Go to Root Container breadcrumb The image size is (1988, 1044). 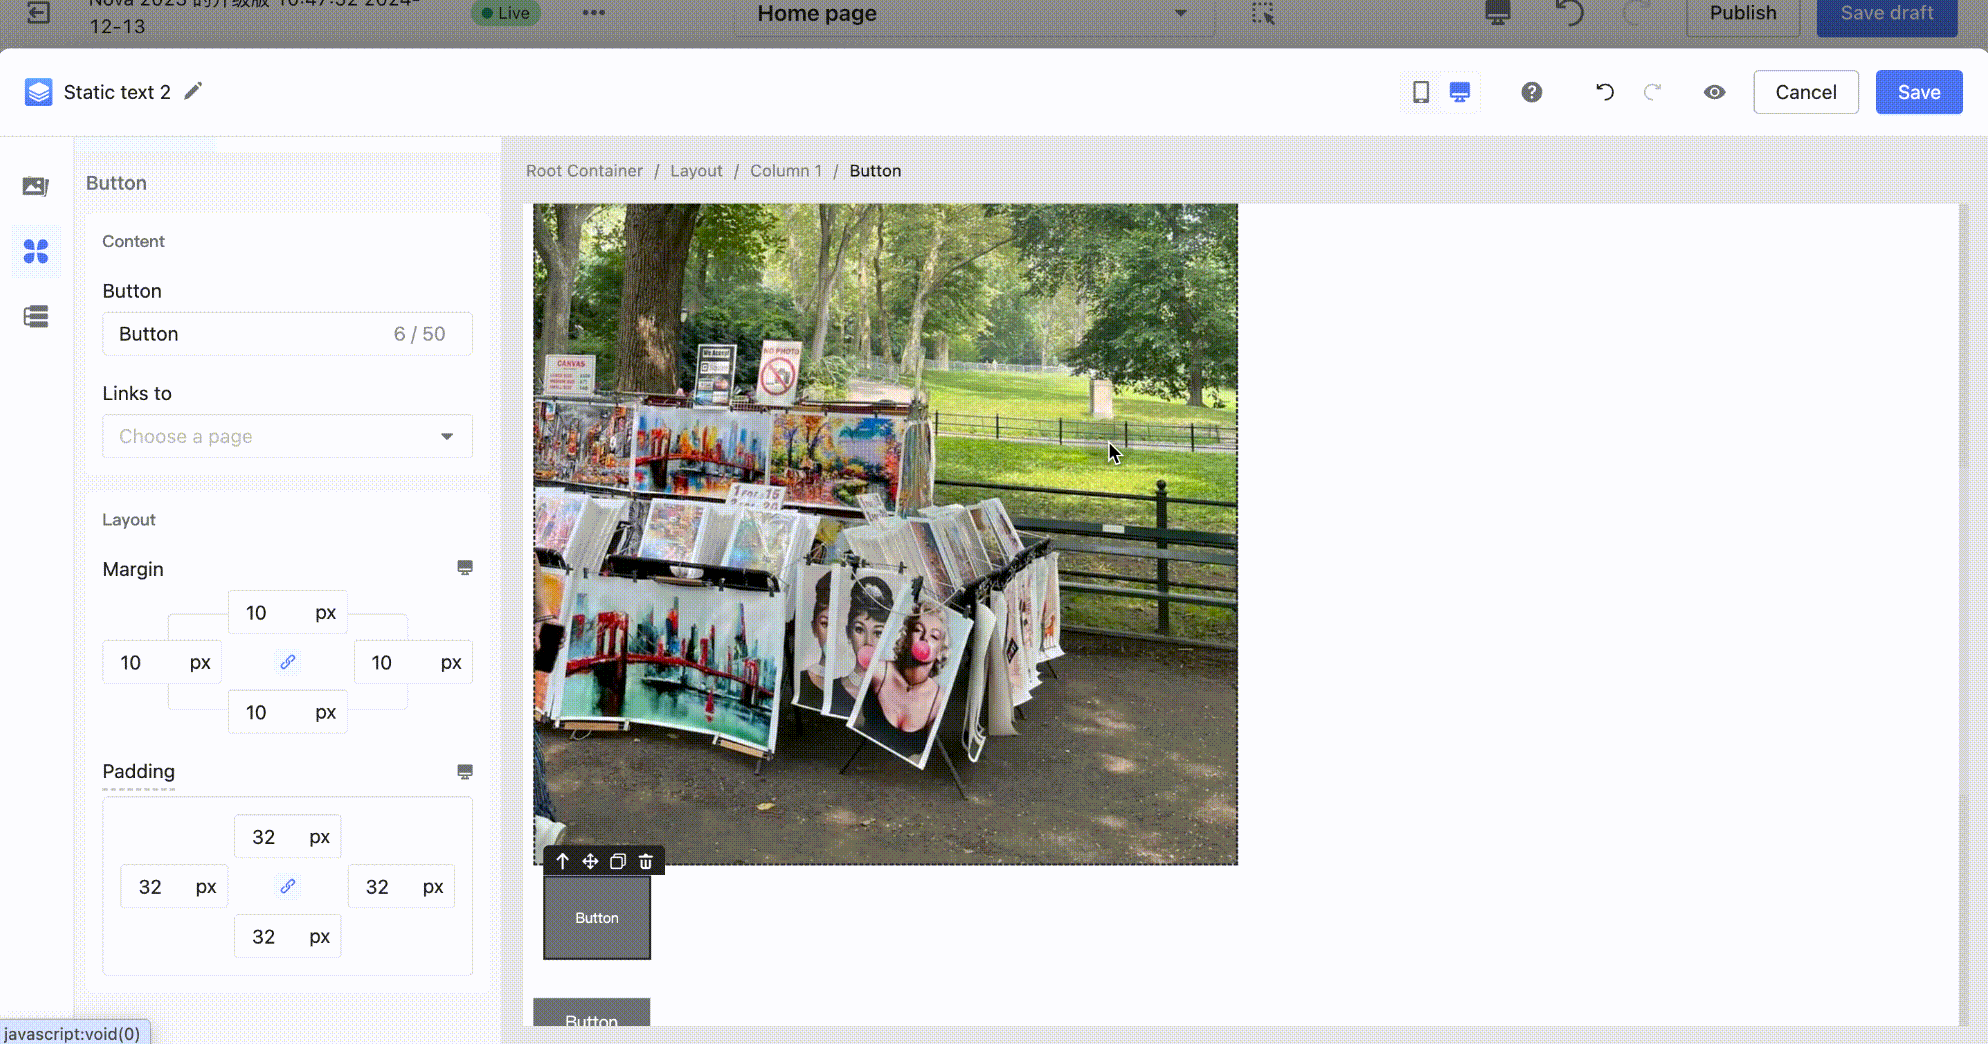584,171
